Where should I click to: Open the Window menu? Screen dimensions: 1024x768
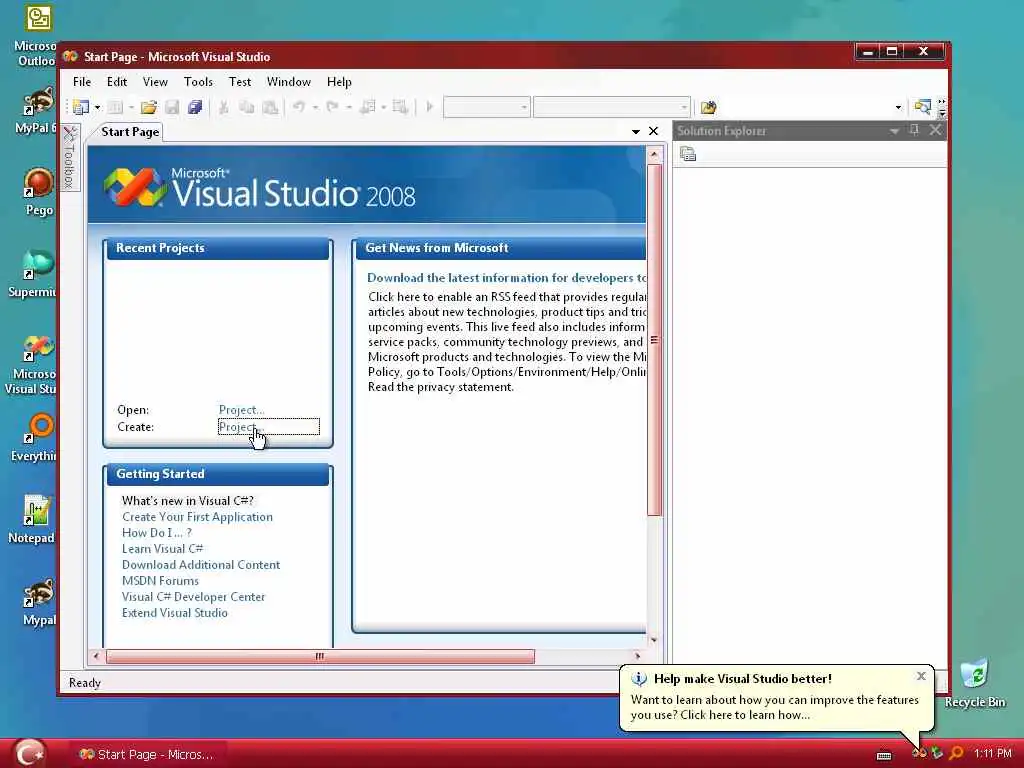(289, 82)
